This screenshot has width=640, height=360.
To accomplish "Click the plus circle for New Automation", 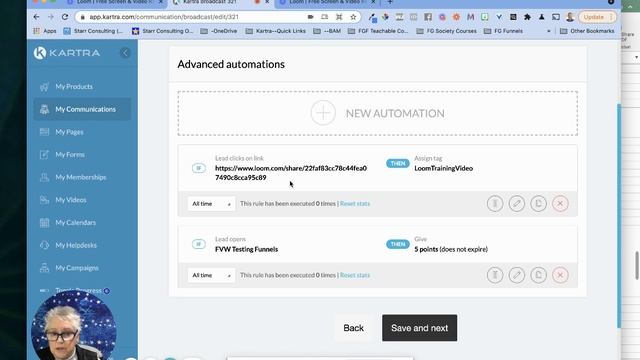I will (323, 113).
